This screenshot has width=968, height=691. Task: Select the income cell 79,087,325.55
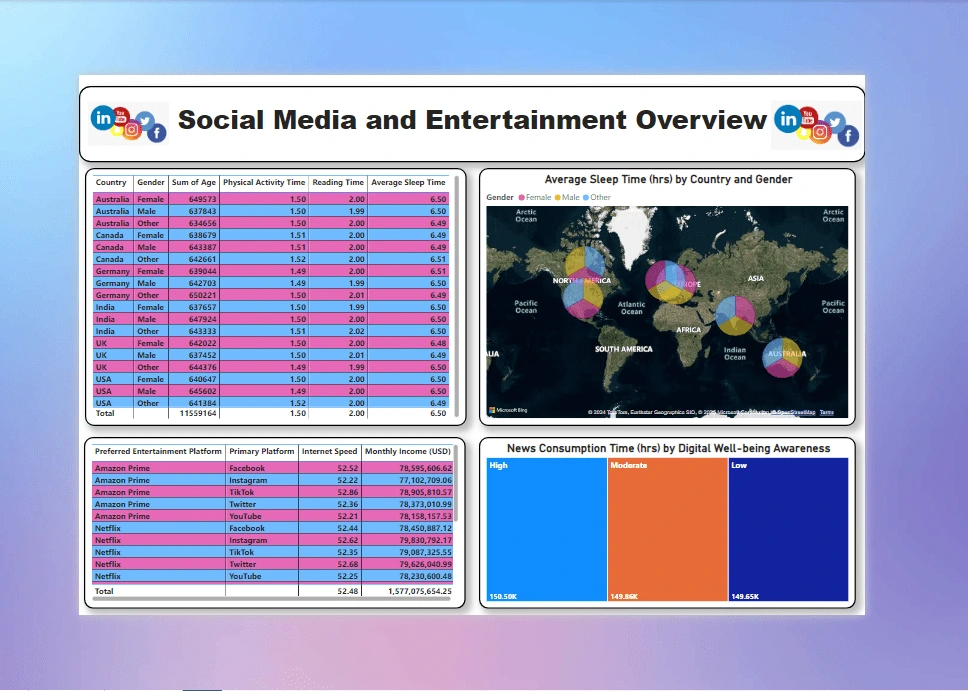point(407,552)
